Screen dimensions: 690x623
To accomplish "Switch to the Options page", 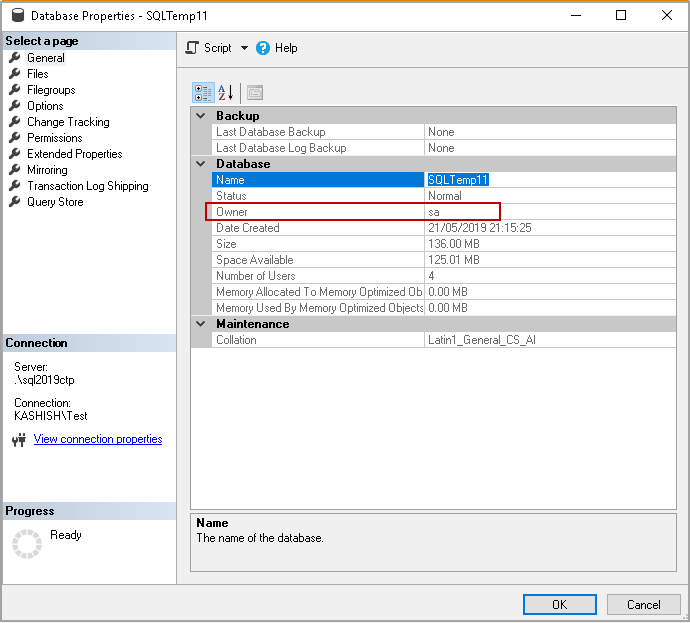I will pos(45,106).
